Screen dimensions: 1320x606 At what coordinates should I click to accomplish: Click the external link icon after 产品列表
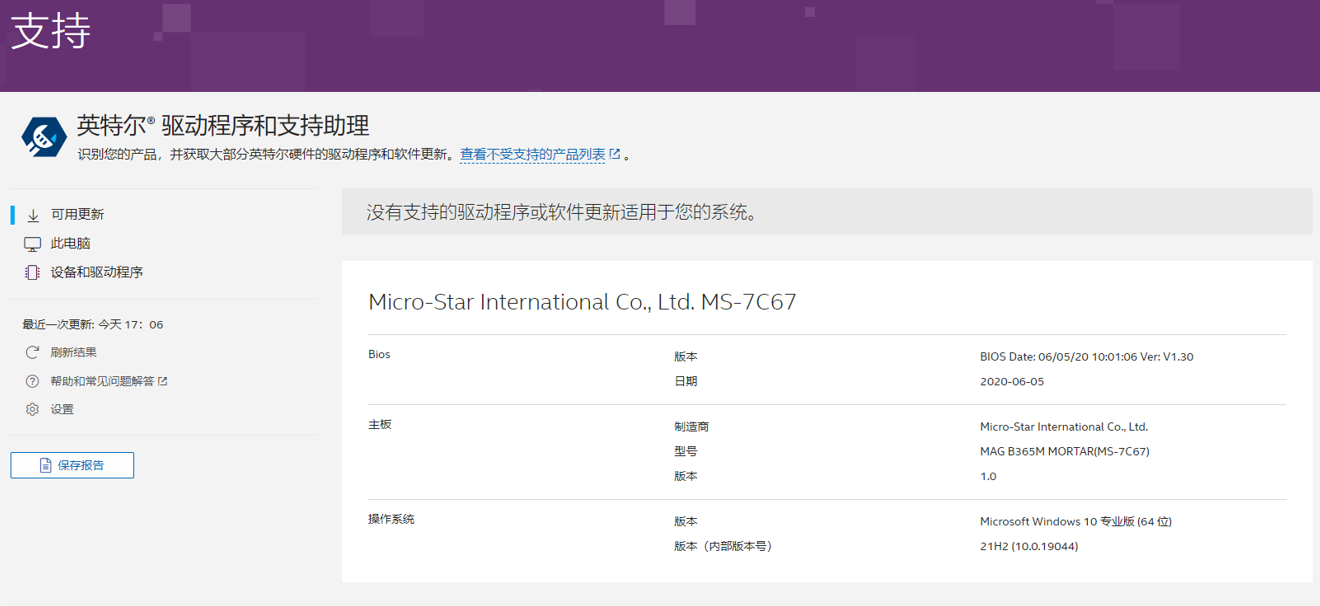point(615,154)
